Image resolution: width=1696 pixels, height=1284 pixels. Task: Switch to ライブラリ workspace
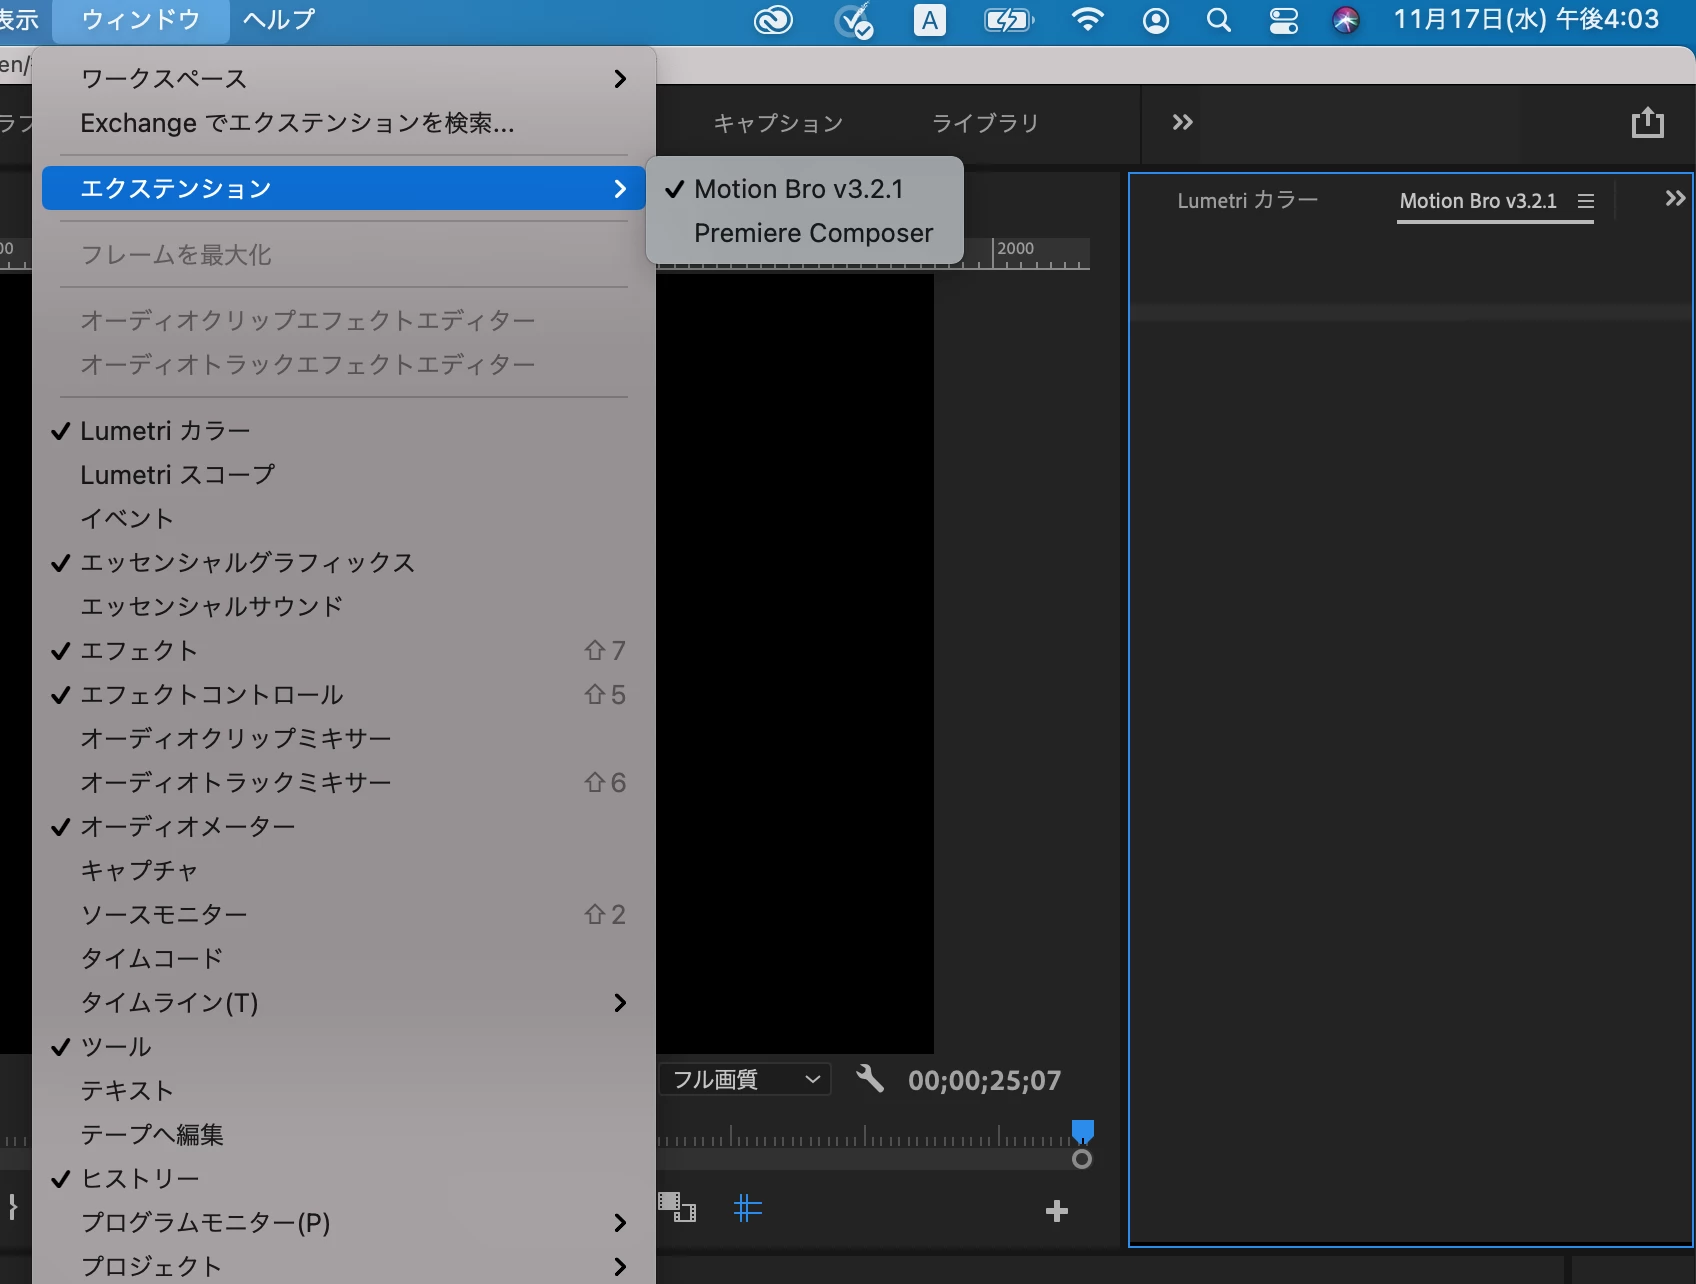coord(985,123)
